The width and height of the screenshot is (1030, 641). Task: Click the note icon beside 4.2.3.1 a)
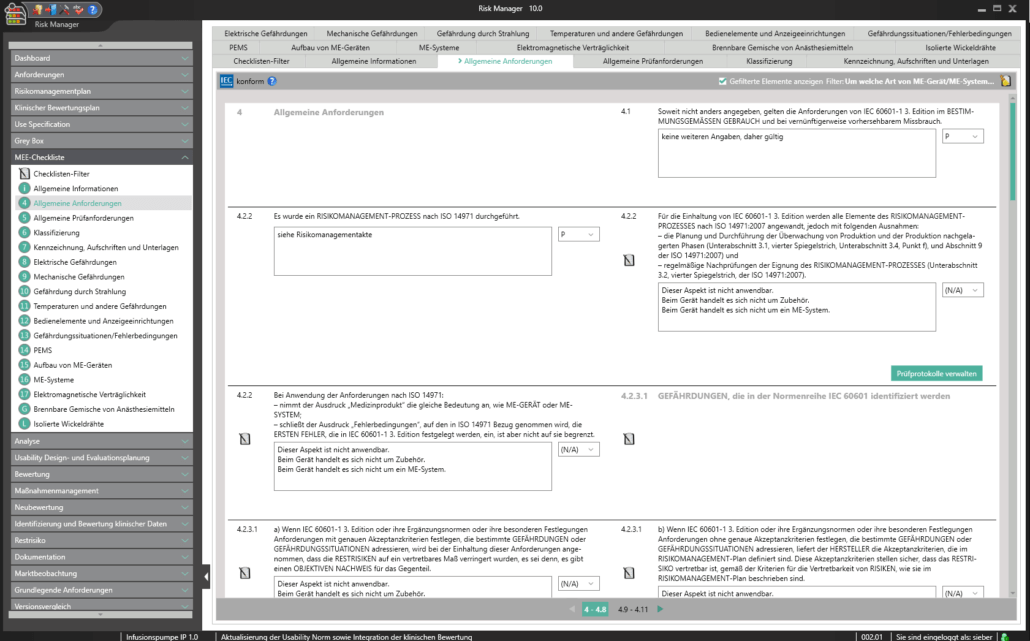(244, 573)
